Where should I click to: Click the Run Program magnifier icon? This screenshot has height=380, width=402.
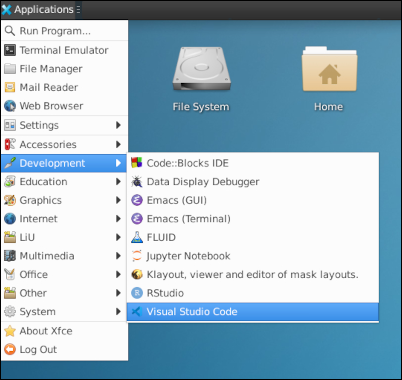pyautogui.click(x=10, y=31)
